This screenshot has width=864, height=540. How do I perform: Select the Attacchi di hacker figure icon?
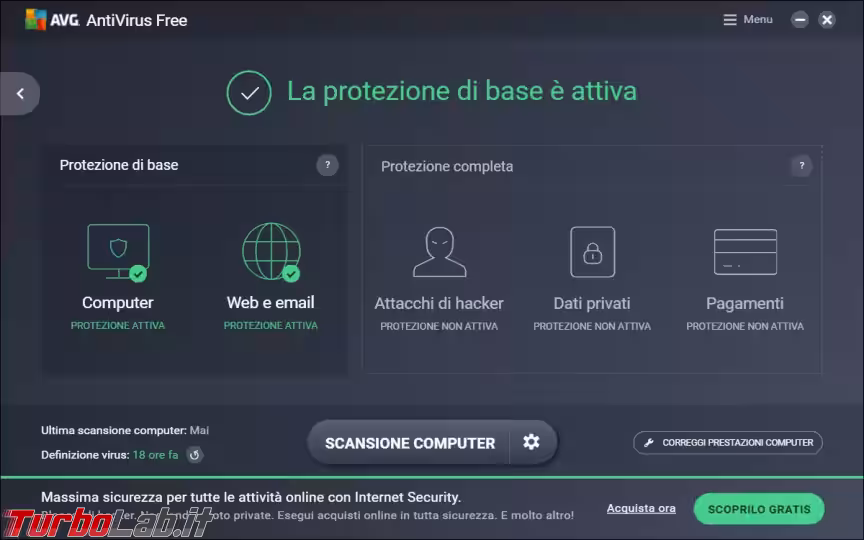[440, 252]
